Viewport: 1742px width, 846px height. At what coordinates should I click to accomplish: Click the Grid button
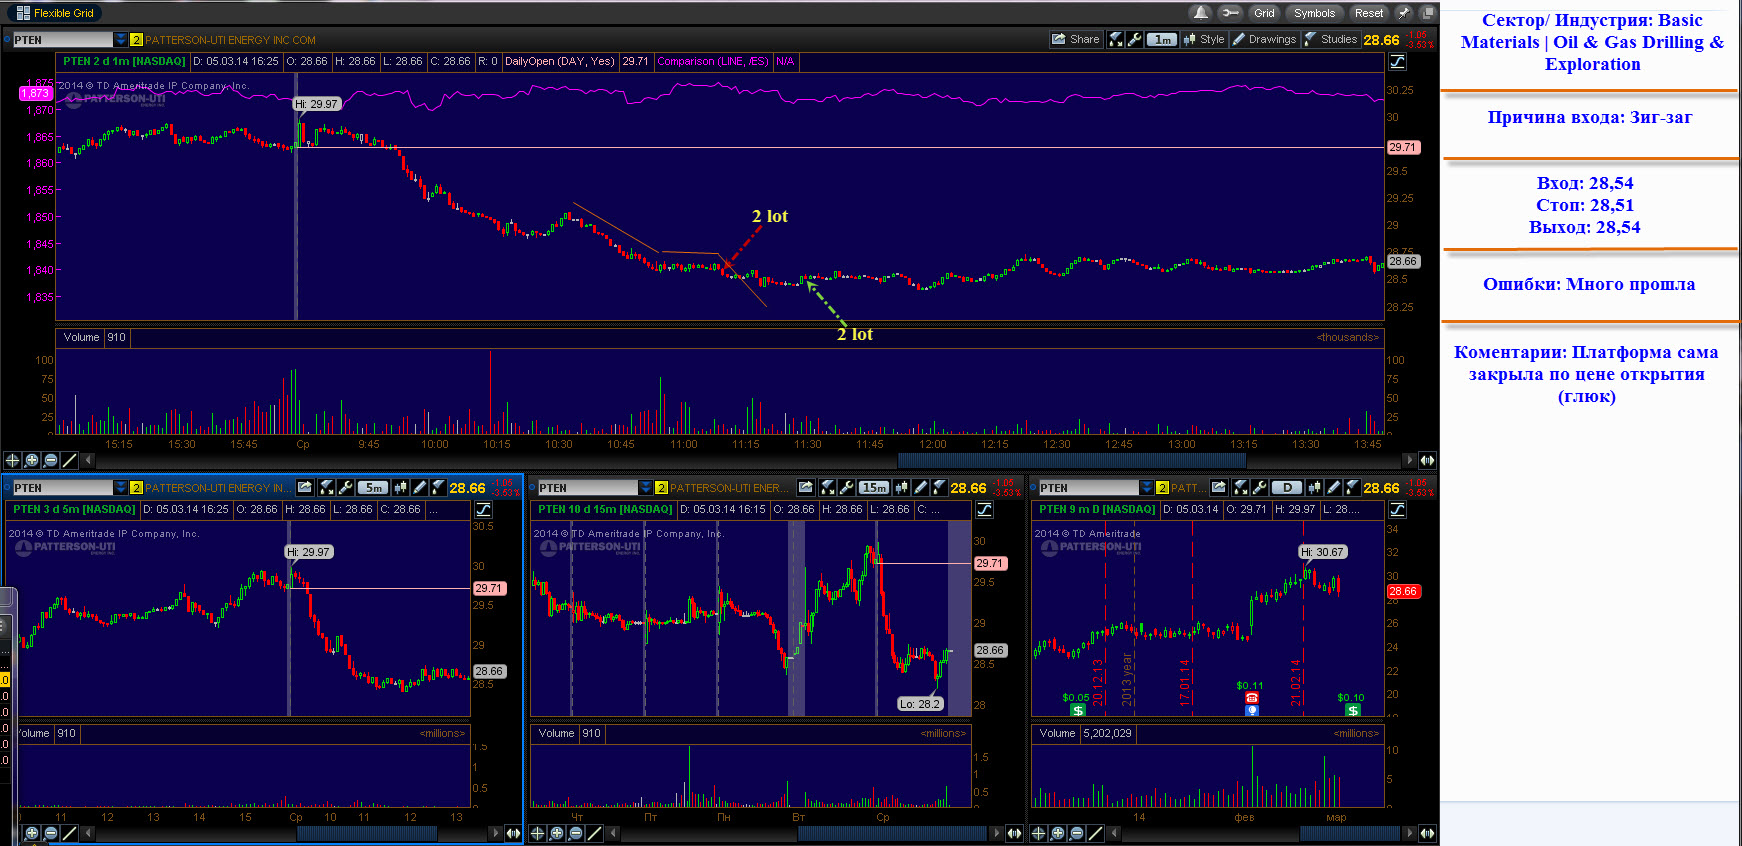(x=1265, y=13)
